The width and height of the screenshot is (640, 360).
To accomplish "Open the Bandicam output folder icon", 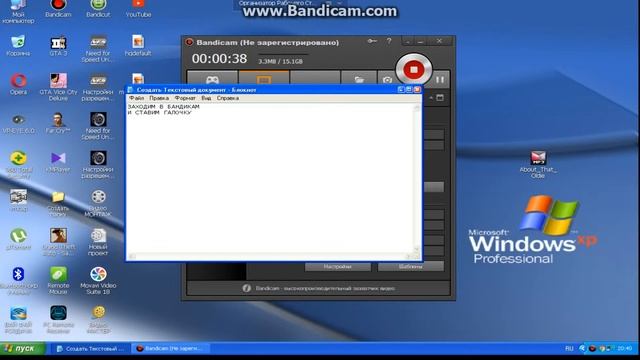I will click(359, 79).
